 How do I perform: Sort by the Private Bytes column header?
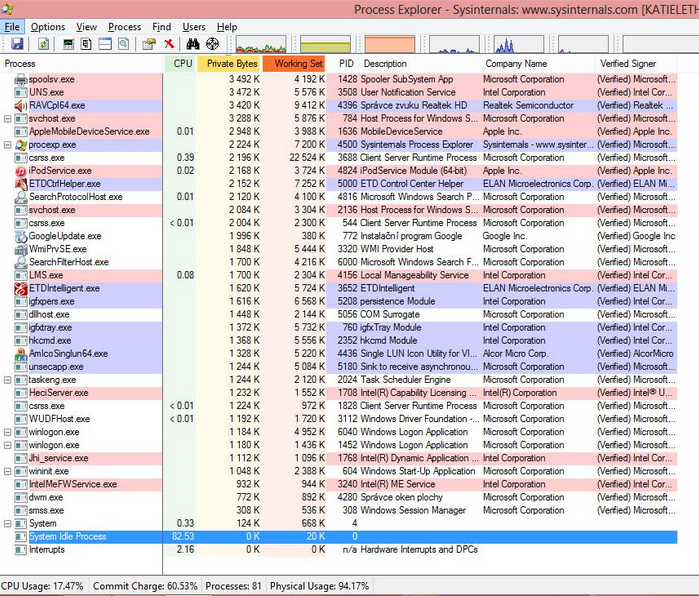tap(229, 64)
